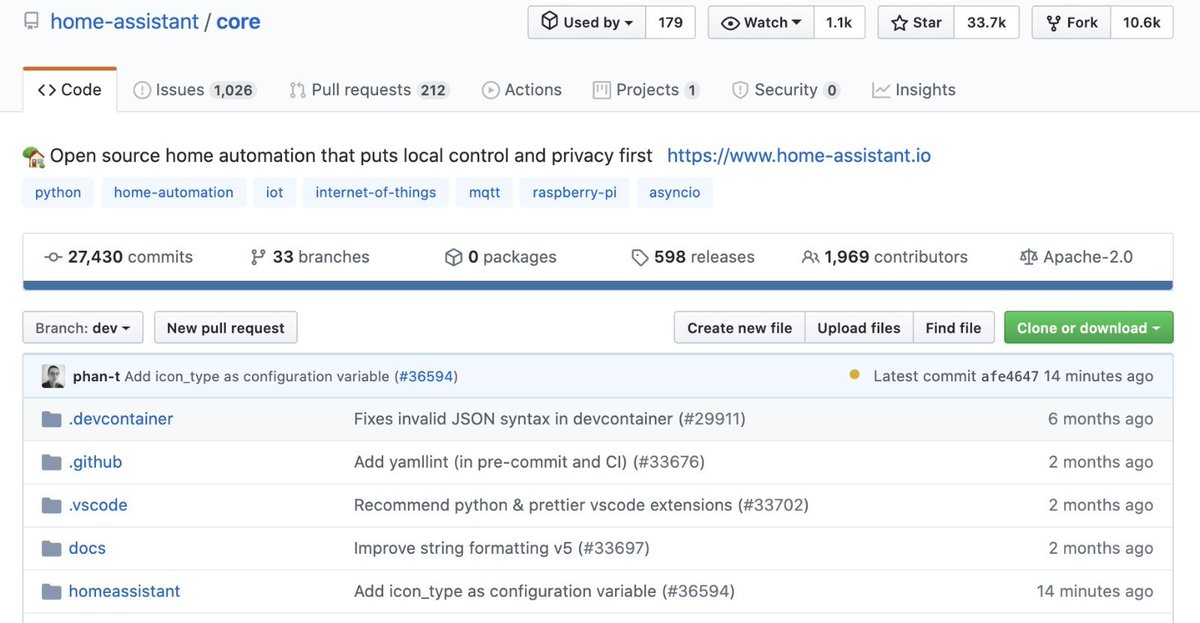Click the blue language breakdown bar
The image size is (1200, 623).
point(598,285)
